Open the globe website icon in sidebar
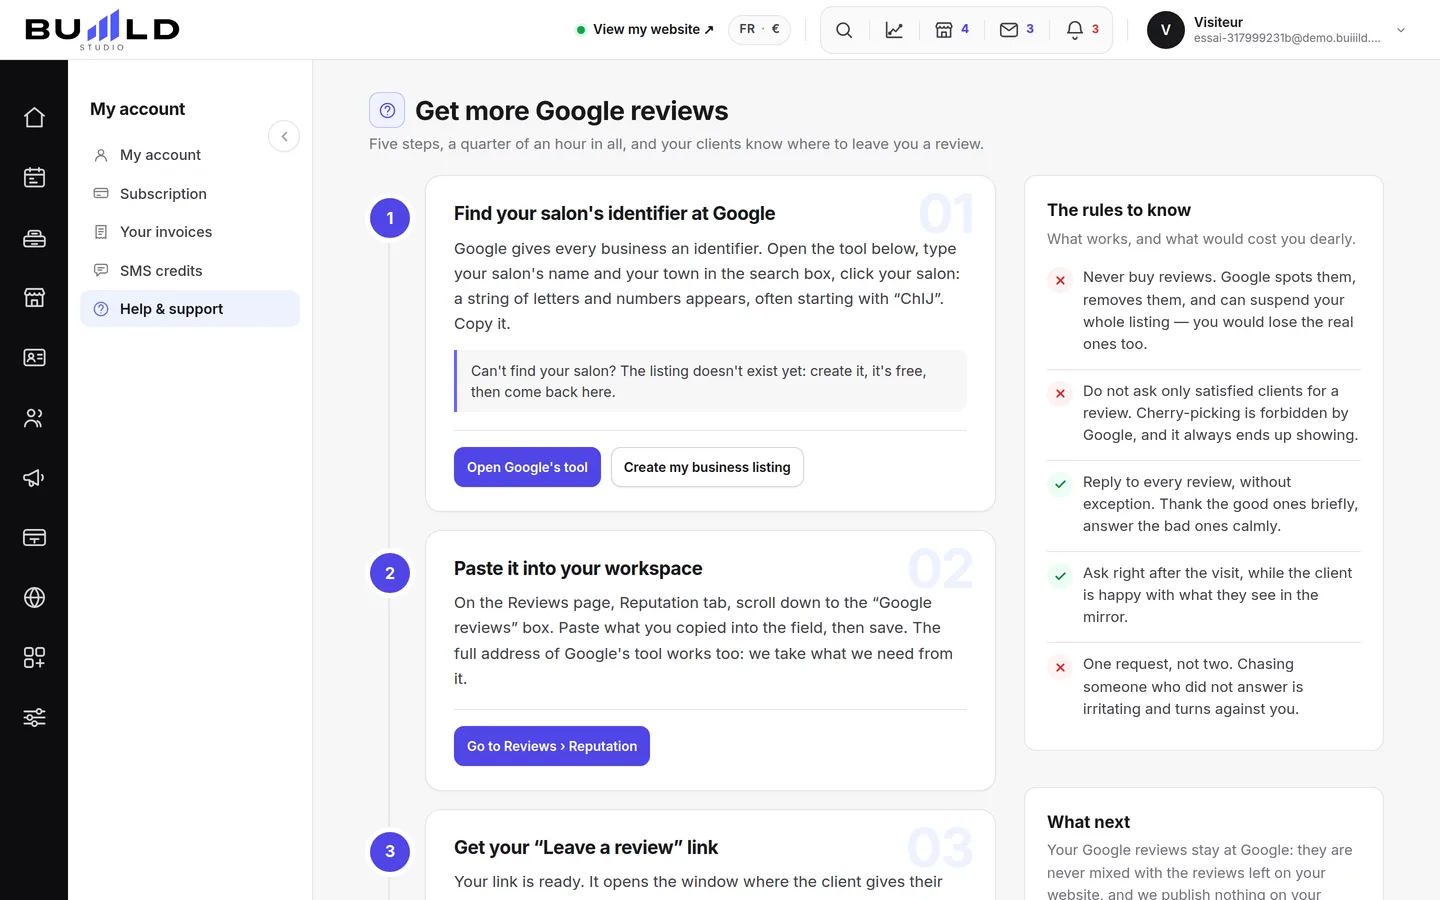 (x=34, y=598)
